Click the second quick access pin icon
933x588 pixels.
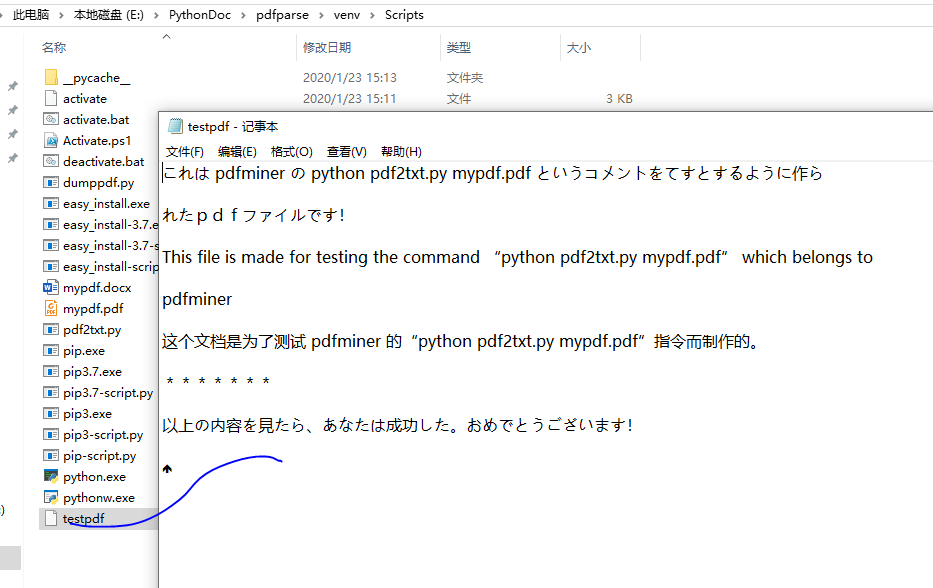coord(12,110)
